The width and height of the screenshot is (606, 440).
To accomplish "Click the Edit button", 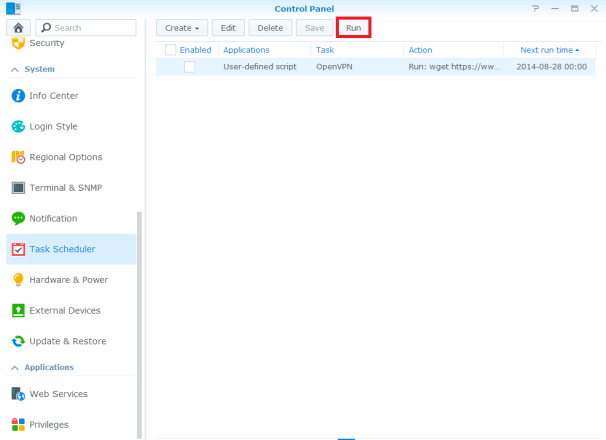I will tap(228, 28).
